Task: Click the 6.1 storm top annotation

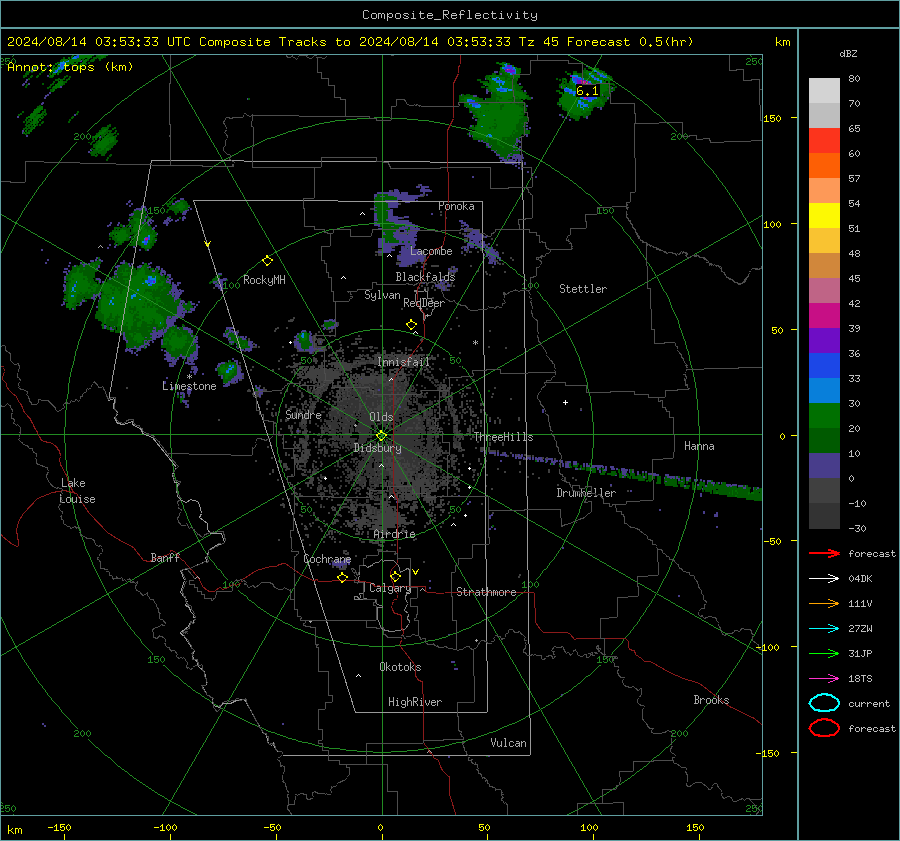Action: pyautogui.click(x=587, y=91)
